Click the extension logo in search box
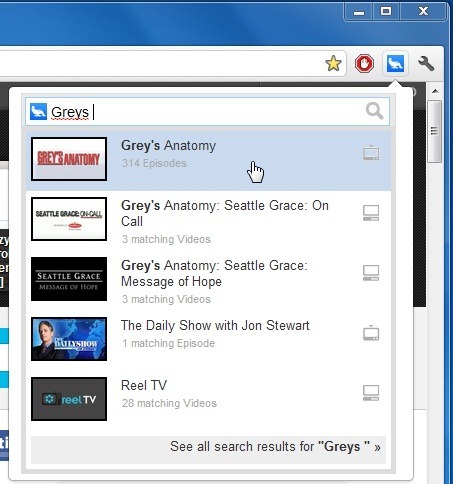The height and width of the screenshot is (484, 453). [x=38, y=111]
